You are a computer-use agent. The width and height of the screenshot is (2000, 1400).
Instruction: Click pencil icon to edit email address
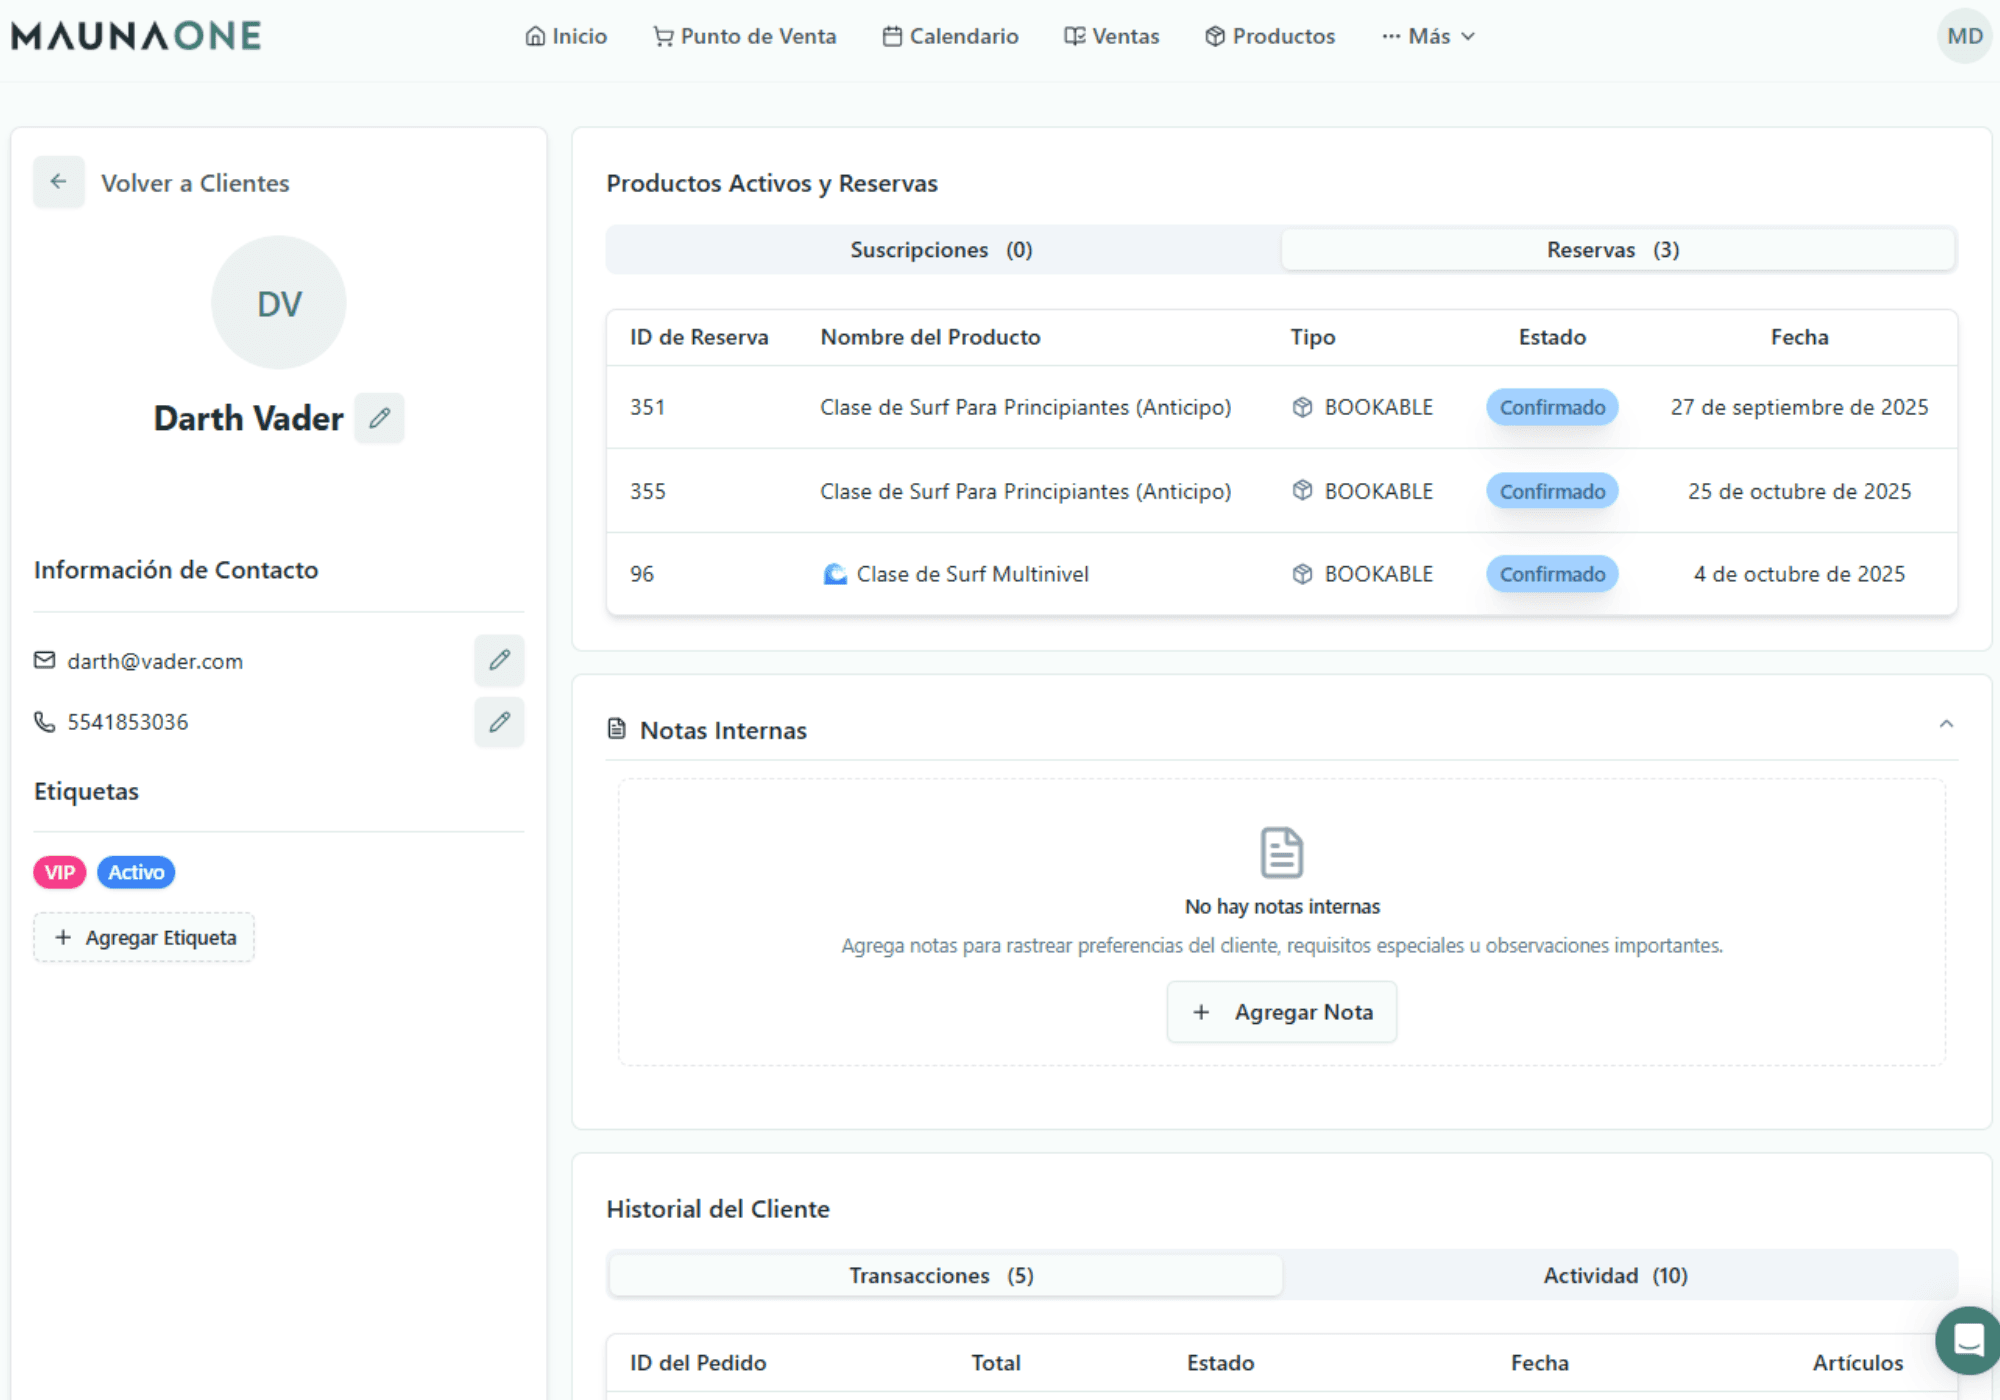(499, 660)
